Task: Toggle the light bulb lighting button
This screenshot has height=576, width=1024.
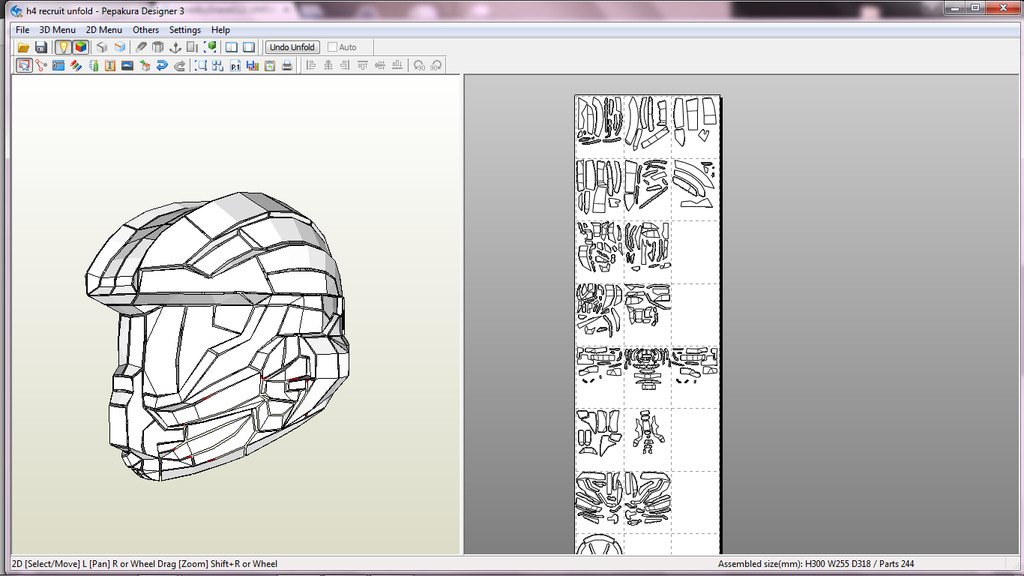Action: 63,47
